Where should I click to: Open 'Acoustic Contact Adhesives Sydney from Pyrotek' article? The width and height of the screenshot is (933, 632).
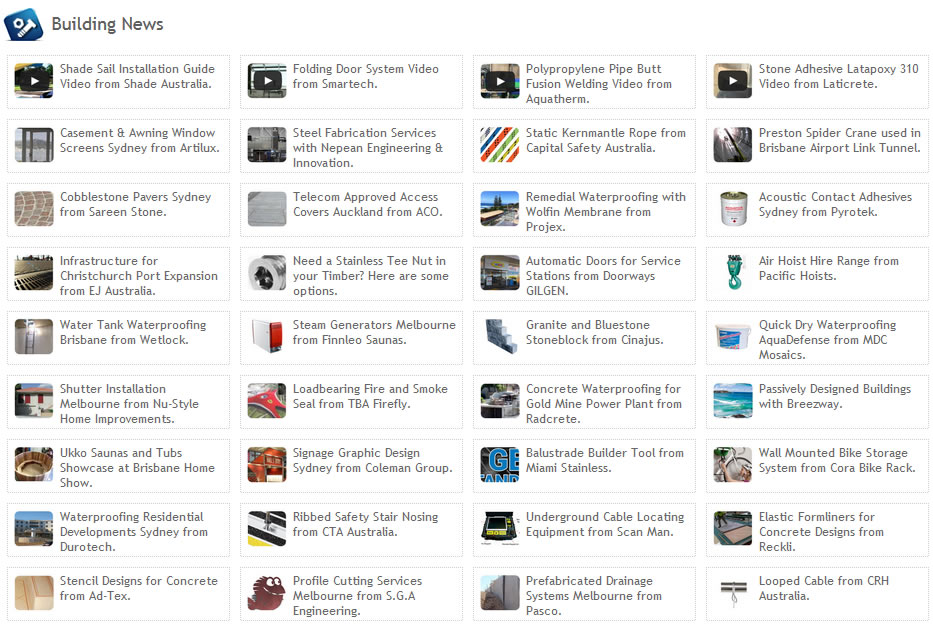coord(835,204)
